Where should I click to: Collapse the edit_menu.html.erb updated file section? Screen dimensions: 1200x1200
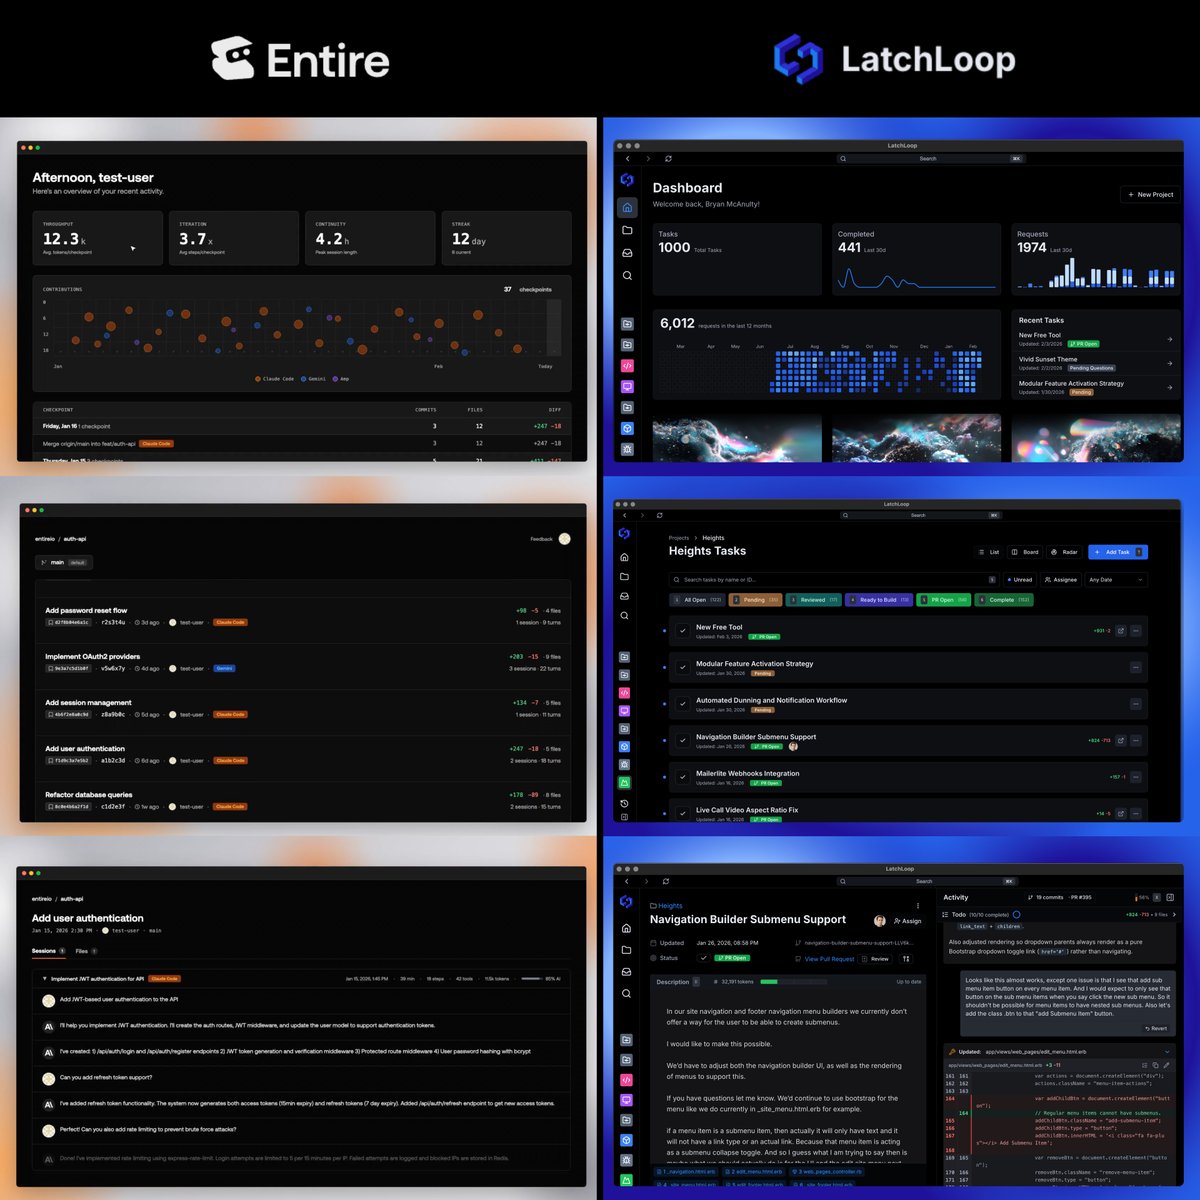click(x=1166, y=1051)
